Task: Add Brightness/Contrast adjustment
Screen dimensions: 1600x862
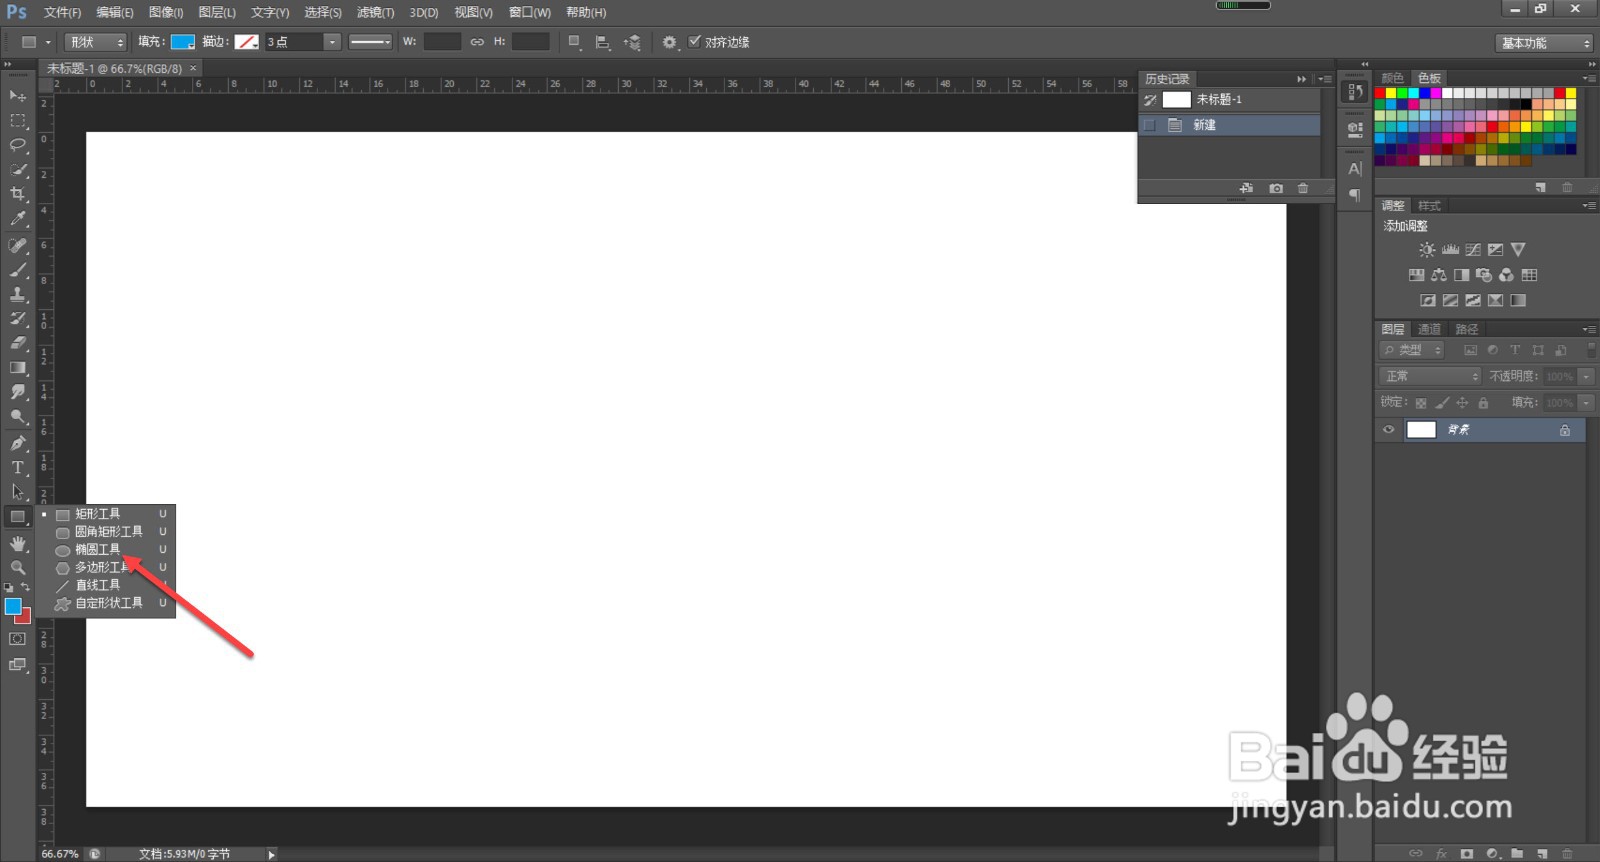Action: (1427, 250)
